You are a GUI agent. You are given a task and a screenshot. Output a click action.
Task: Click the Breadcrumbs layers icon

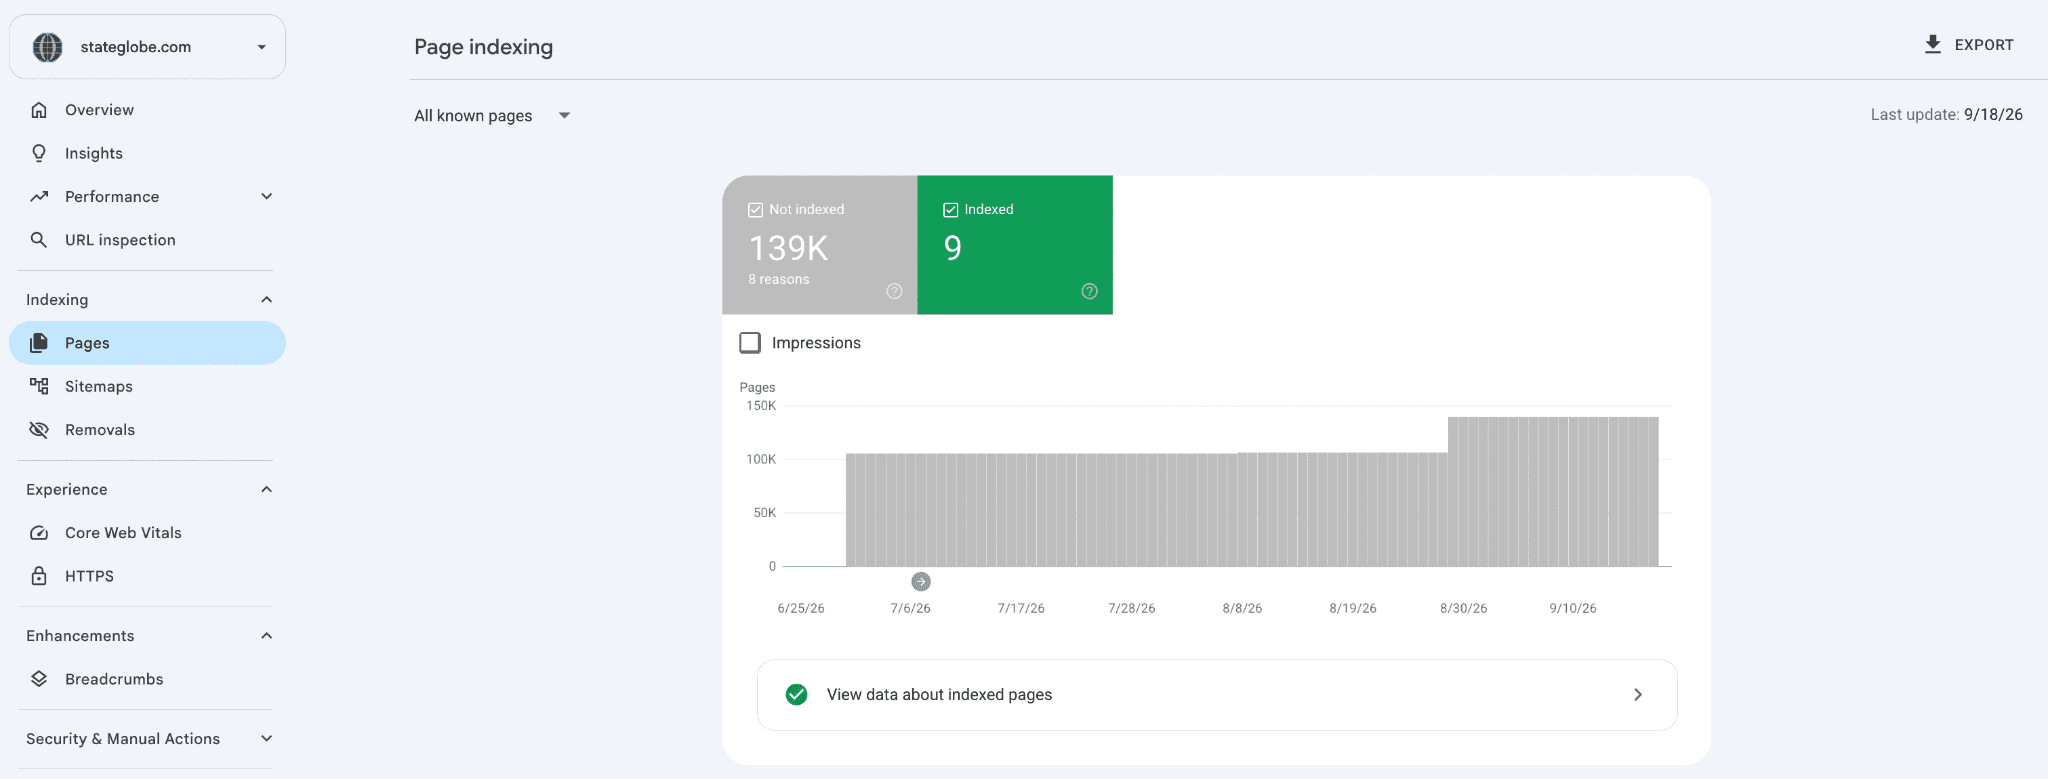coord(39,679)
